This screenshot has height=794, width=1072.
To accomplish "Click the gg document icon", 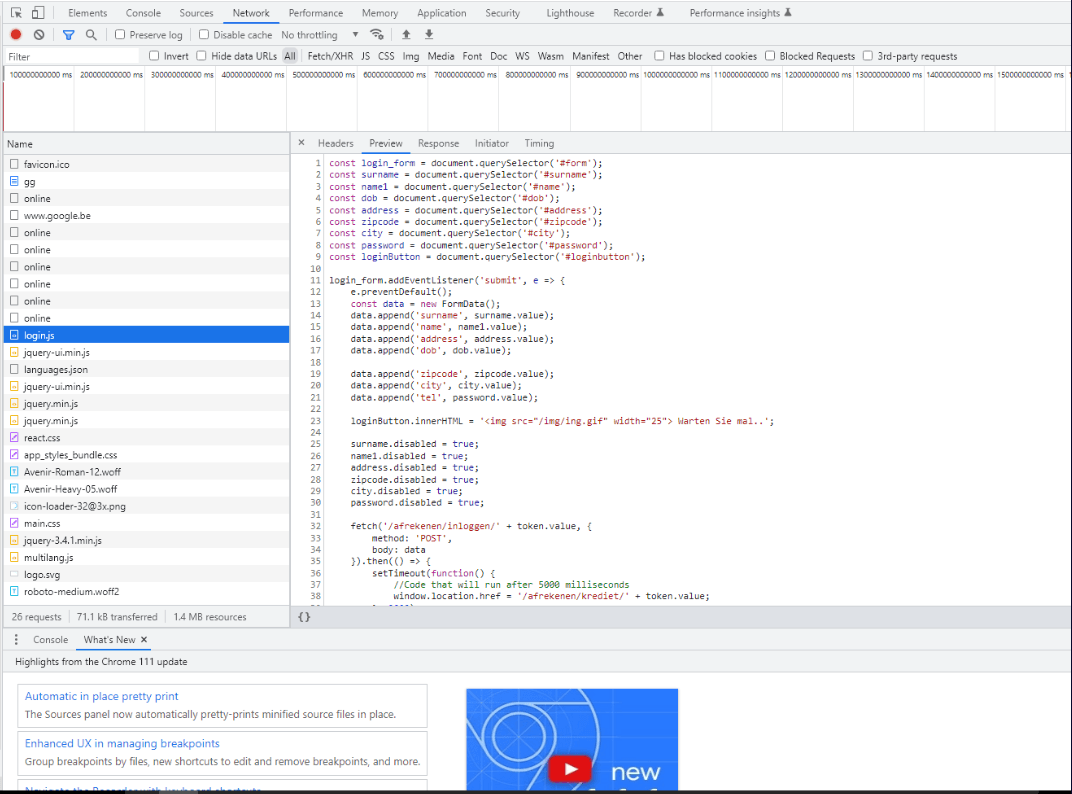I will [14, 181].
